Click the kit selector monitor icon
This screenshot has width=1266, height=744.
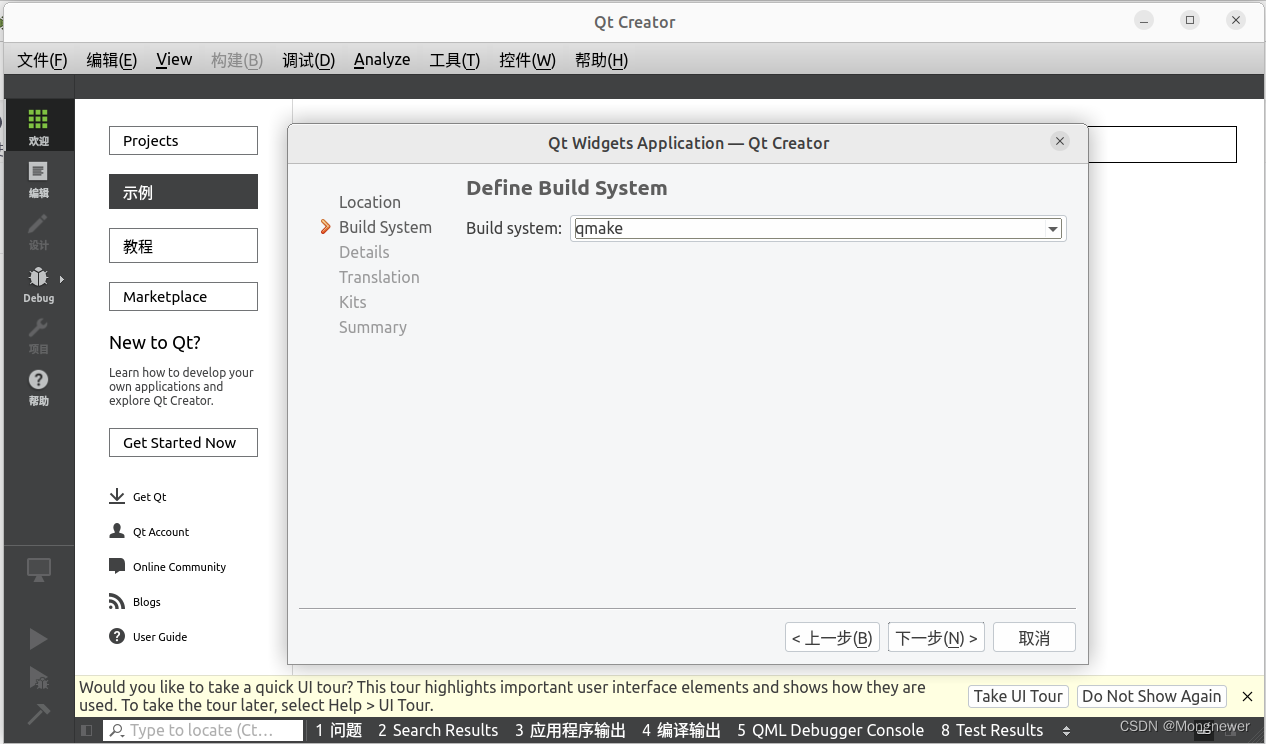click(x=39, y=568)
